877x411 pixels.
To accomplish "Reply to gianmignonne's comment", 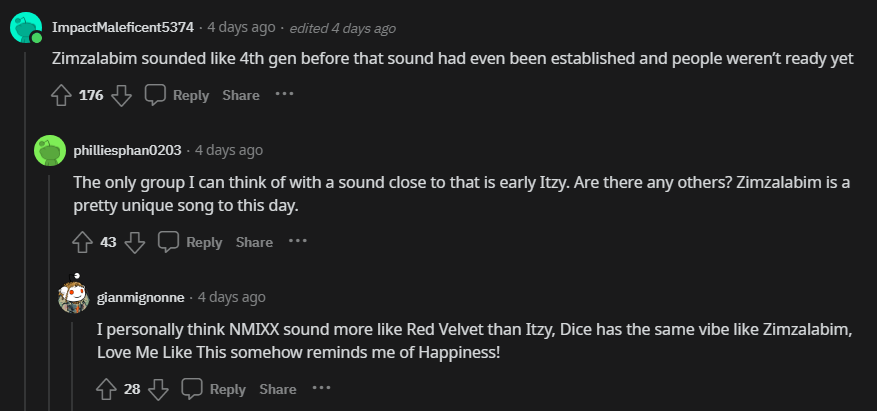I will [x=214, y=389].
